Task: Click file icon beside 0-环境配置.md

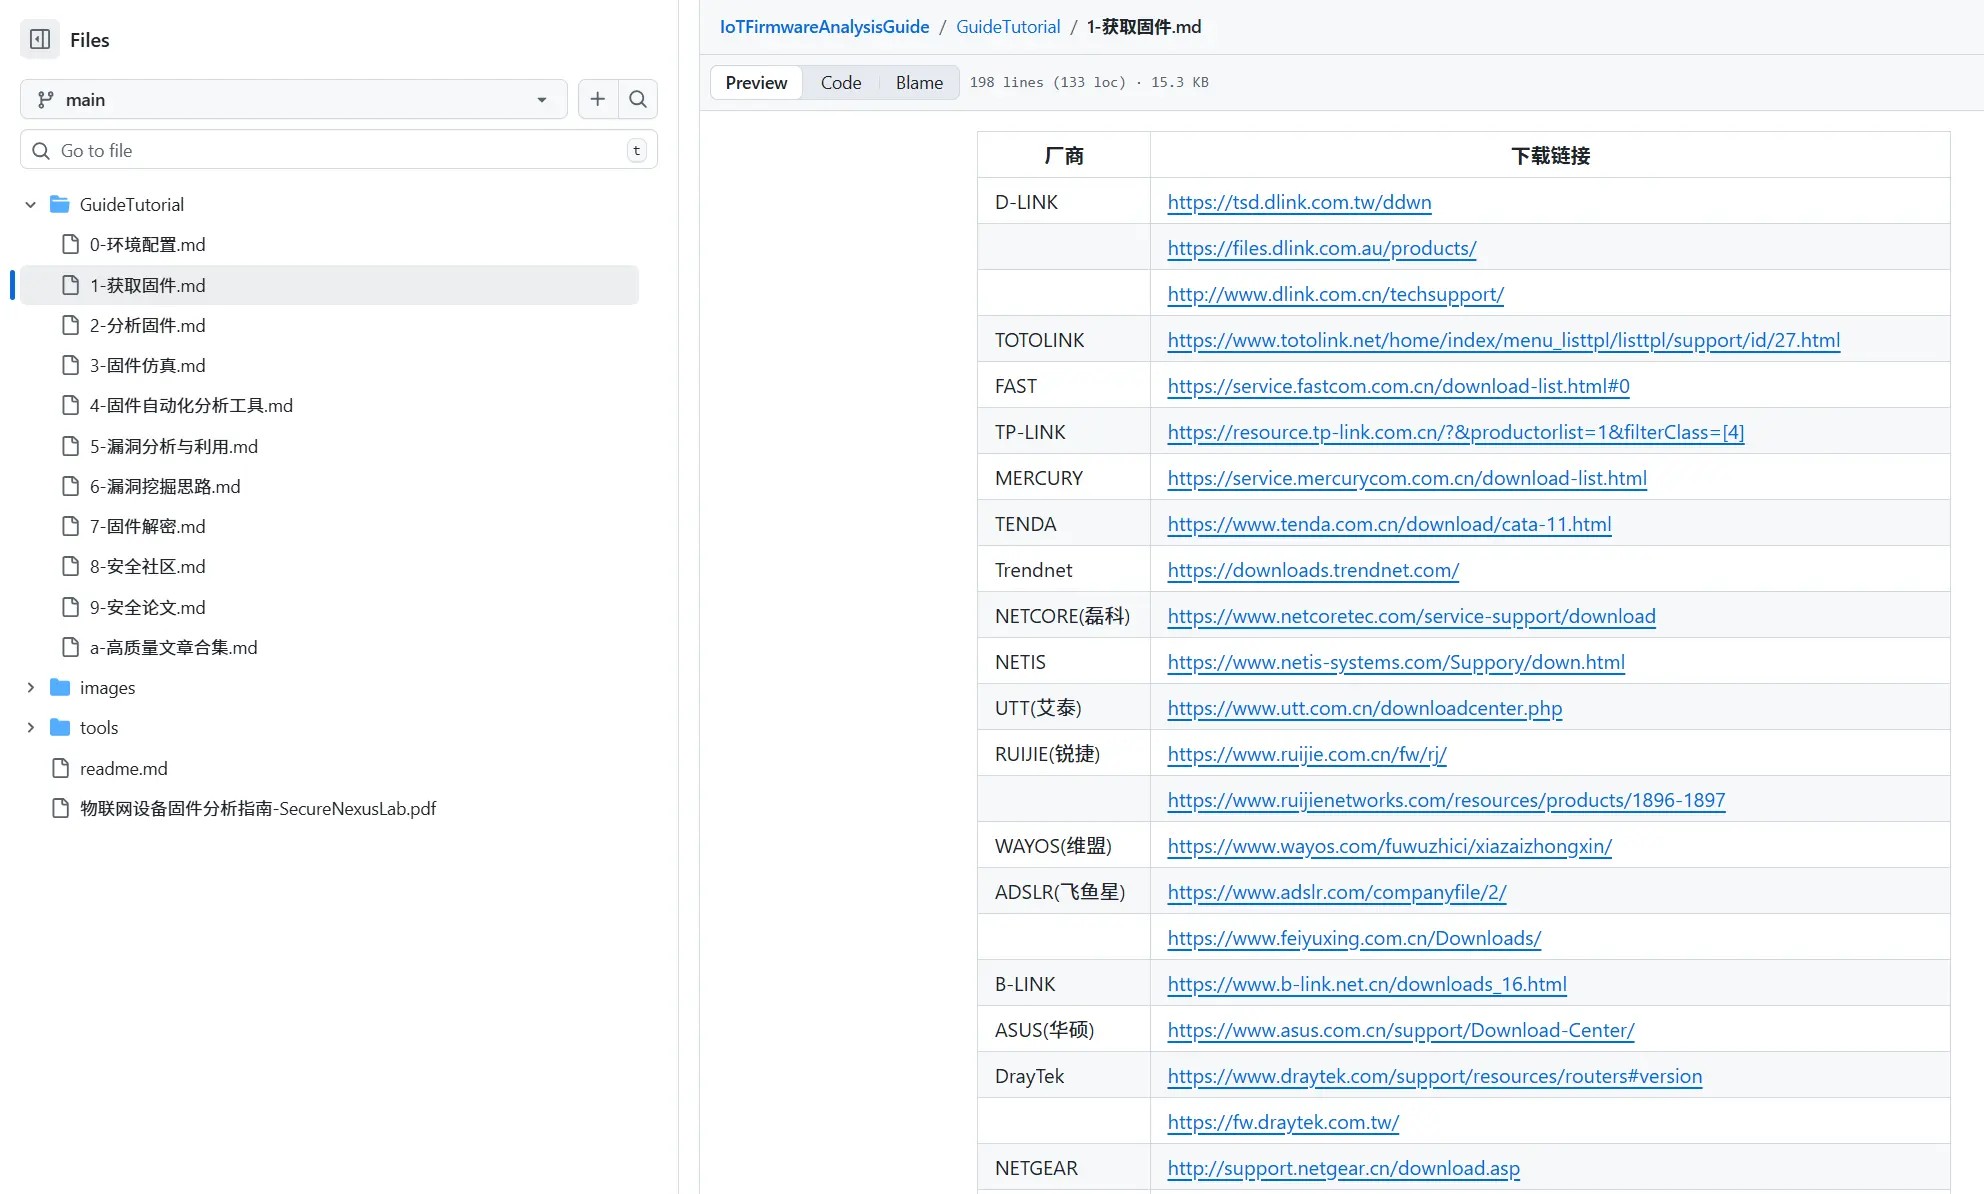Action: pyautogui.click(x=70, y=245)
